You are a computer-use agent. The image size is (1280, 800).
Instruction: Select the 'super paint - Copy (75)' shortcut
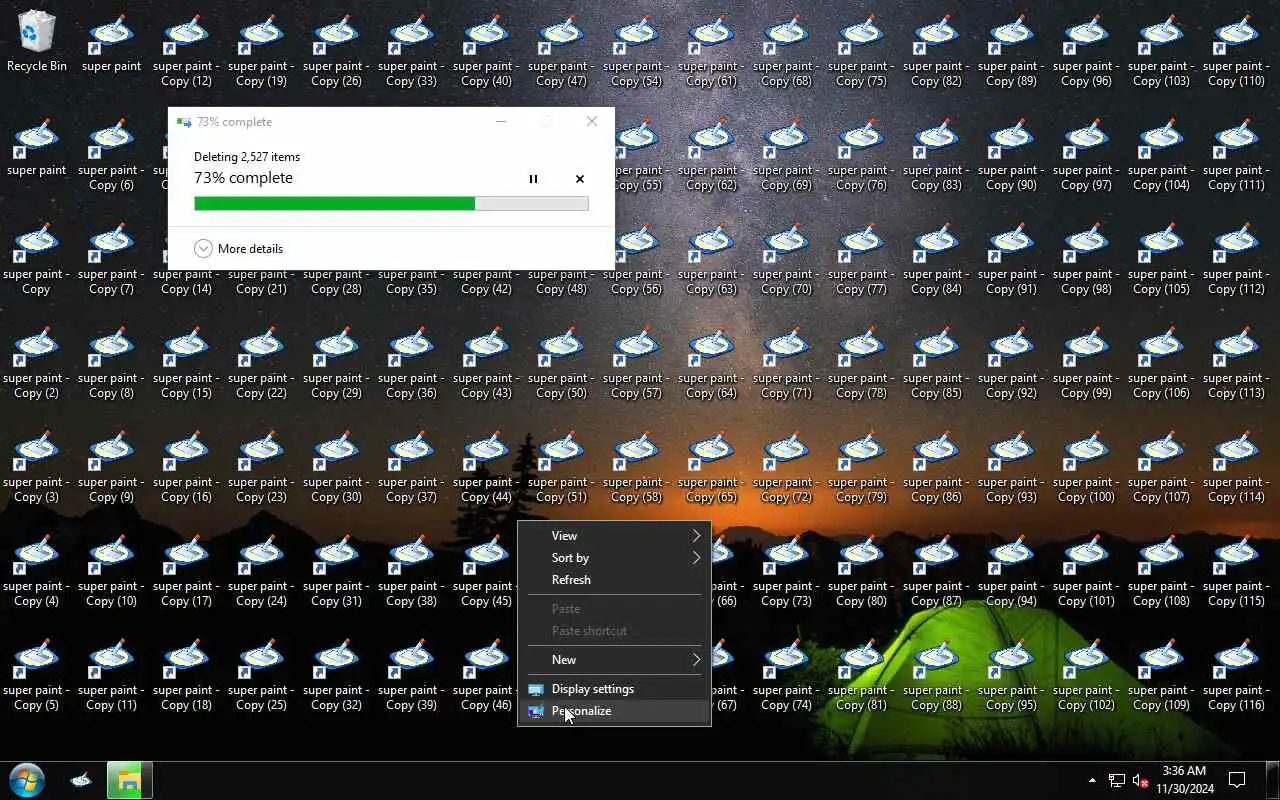pos(862,50)
